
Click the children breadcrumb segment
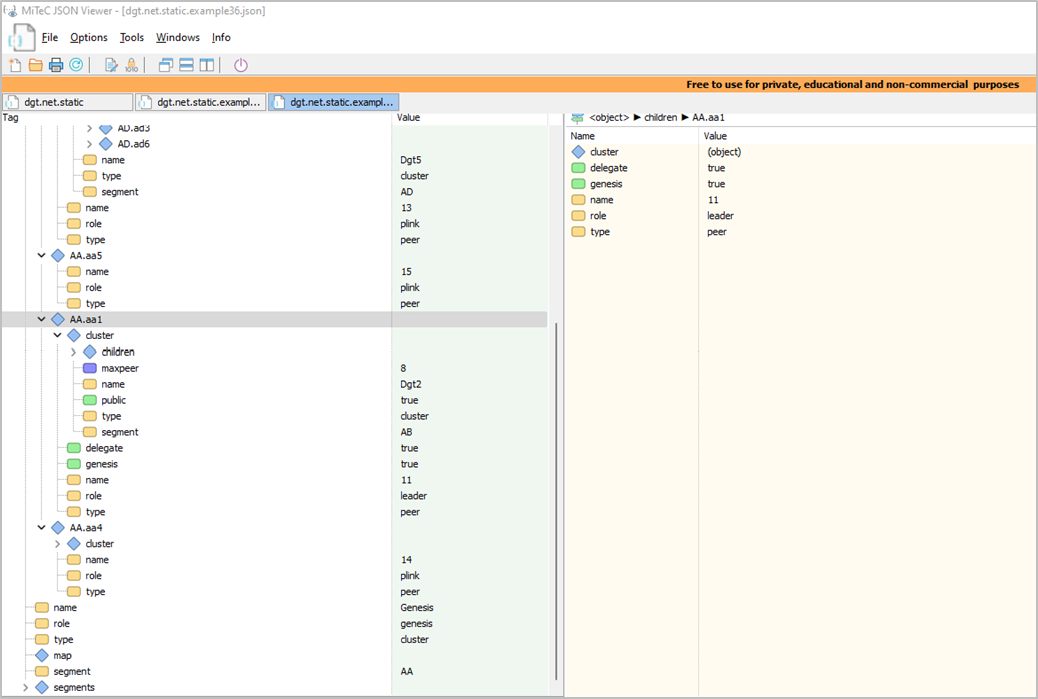point(661,118)
